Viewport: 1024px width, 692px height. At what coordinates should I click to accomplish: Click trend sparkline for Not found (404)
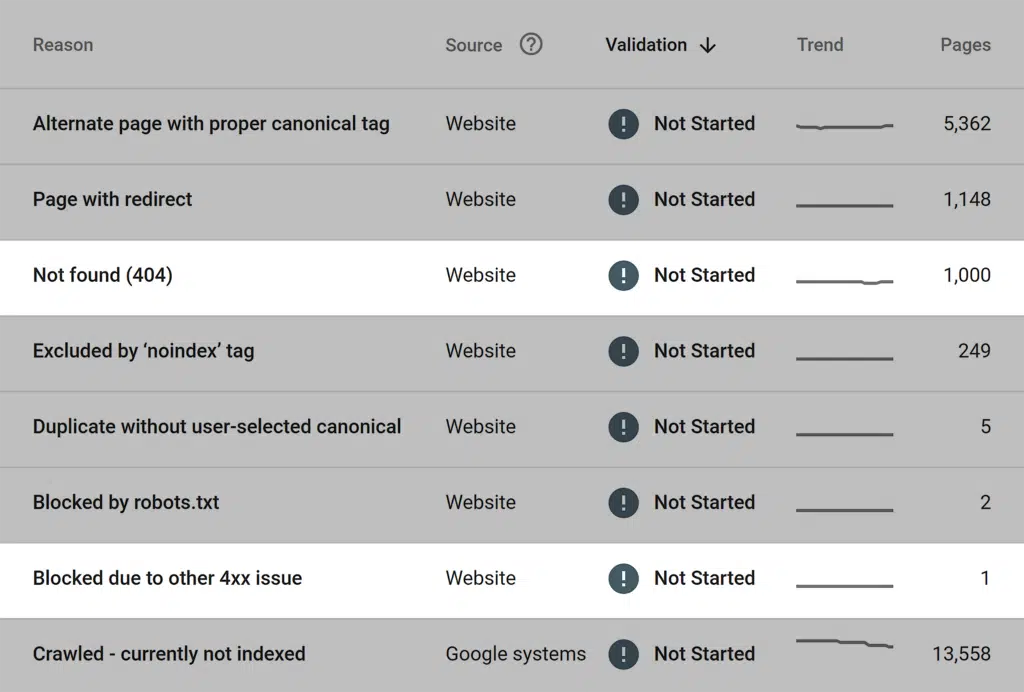point(844,281)
